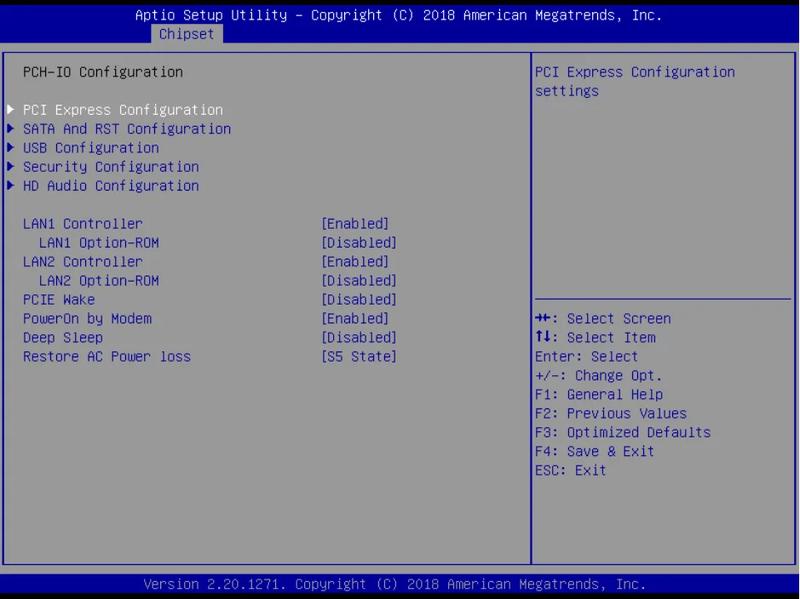Screen dimensions: 800x599
Task: Open the PCI Express Configuration submenu
Action: click(122, 110)
